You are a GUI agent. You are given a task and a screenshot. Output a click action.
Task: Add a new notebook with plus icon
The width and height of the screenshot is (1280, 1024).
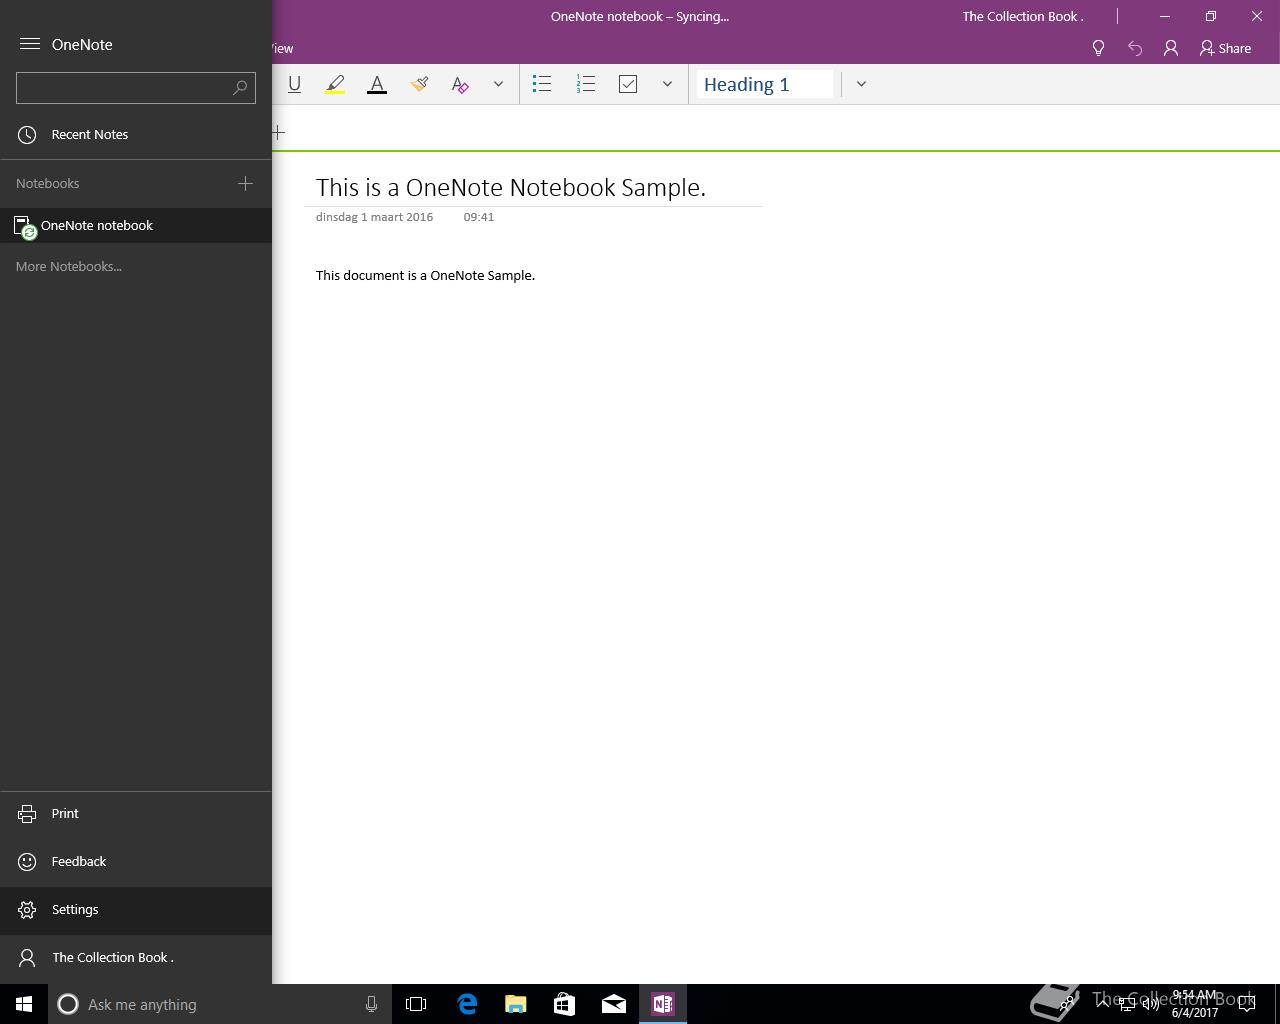[x=245, y=183]
